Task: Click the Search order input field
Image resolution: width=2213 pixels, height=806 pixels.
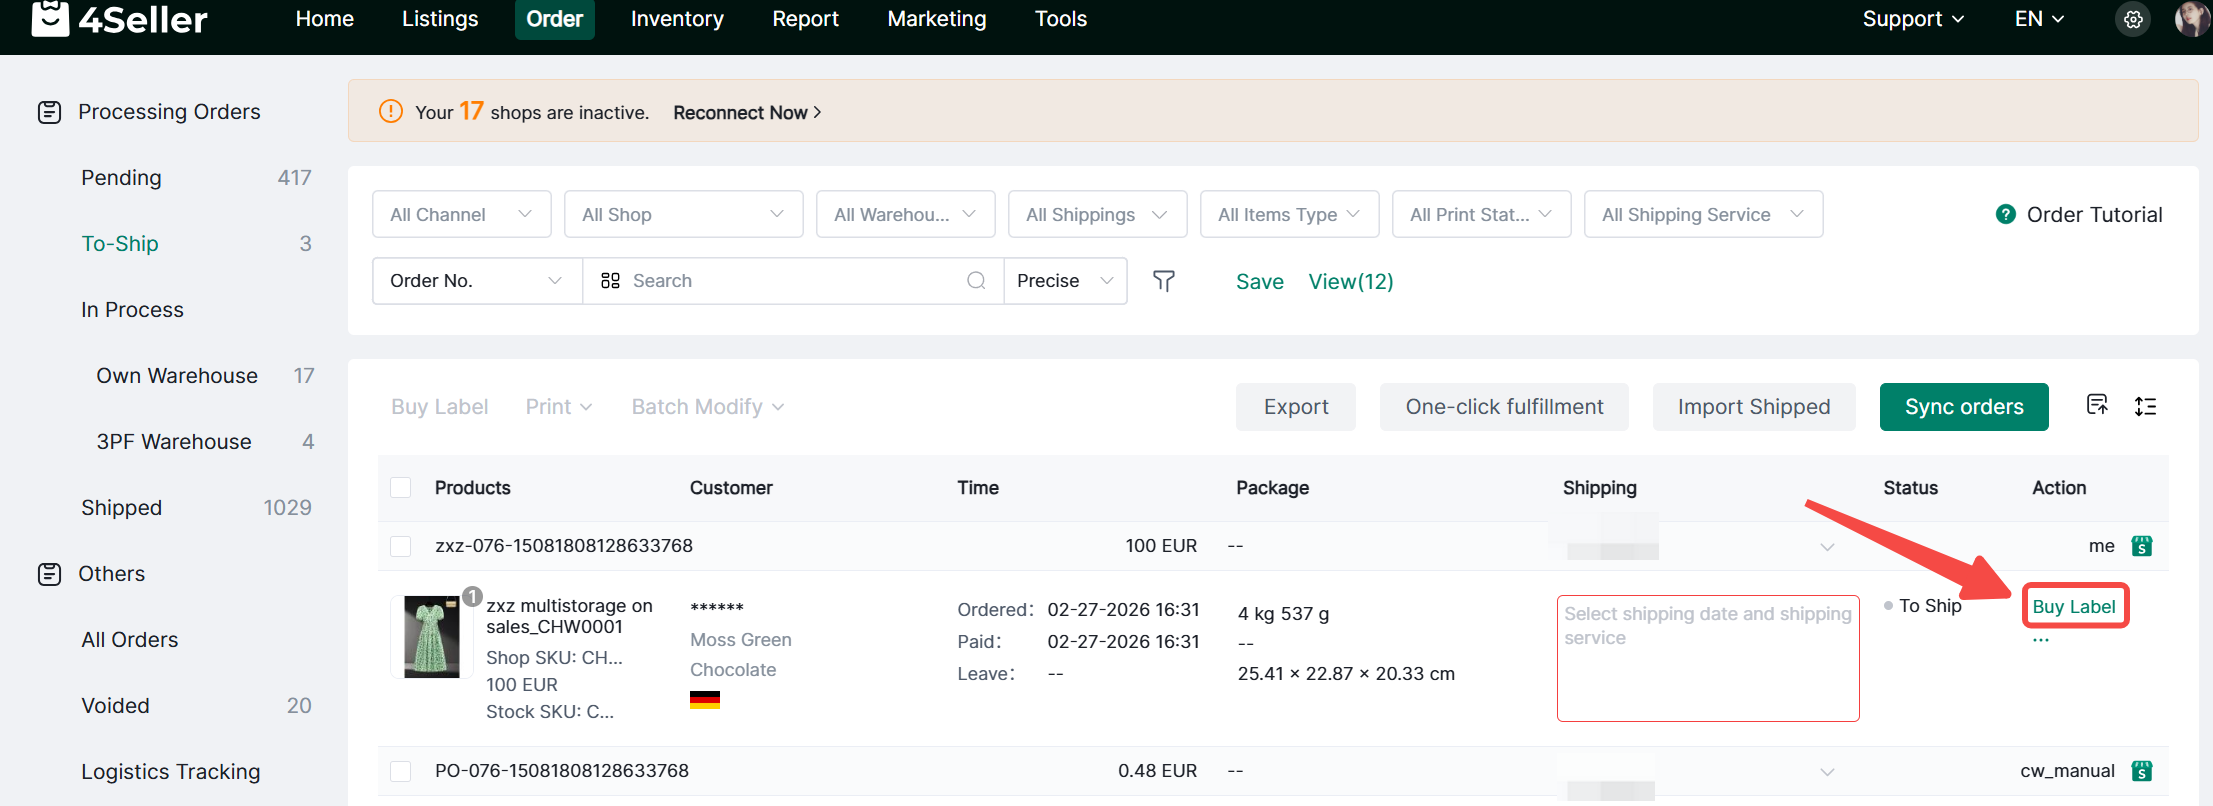Action: point(790,281)
